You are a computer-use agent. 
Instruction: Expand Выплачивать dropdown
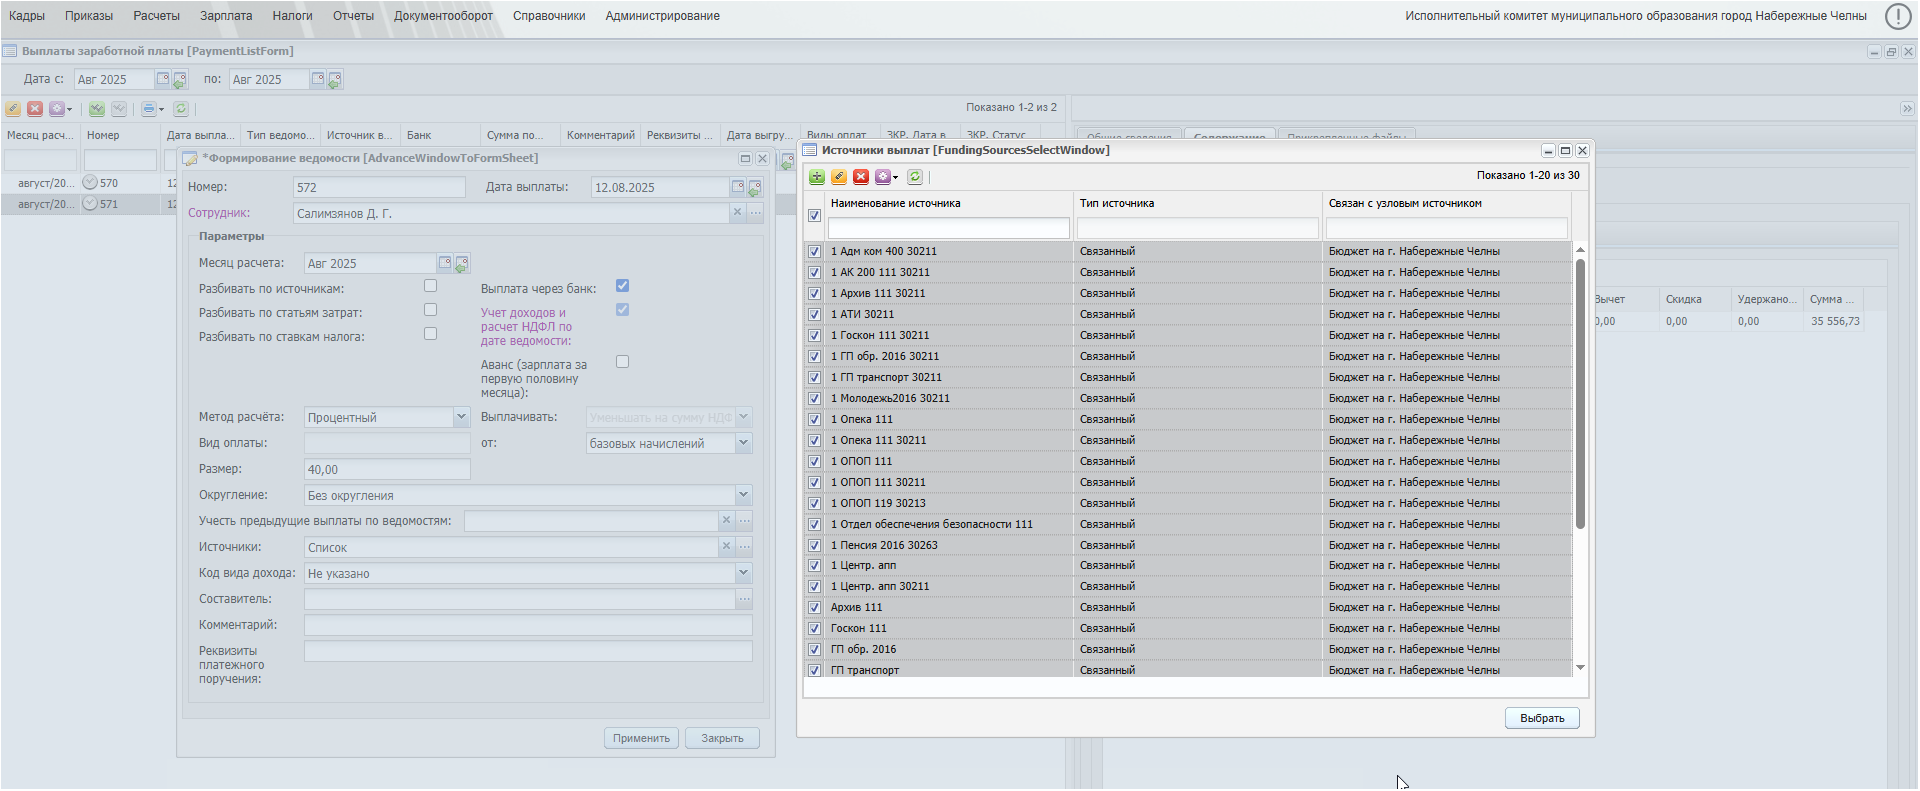pyautogui.click(x=743, y=417)
